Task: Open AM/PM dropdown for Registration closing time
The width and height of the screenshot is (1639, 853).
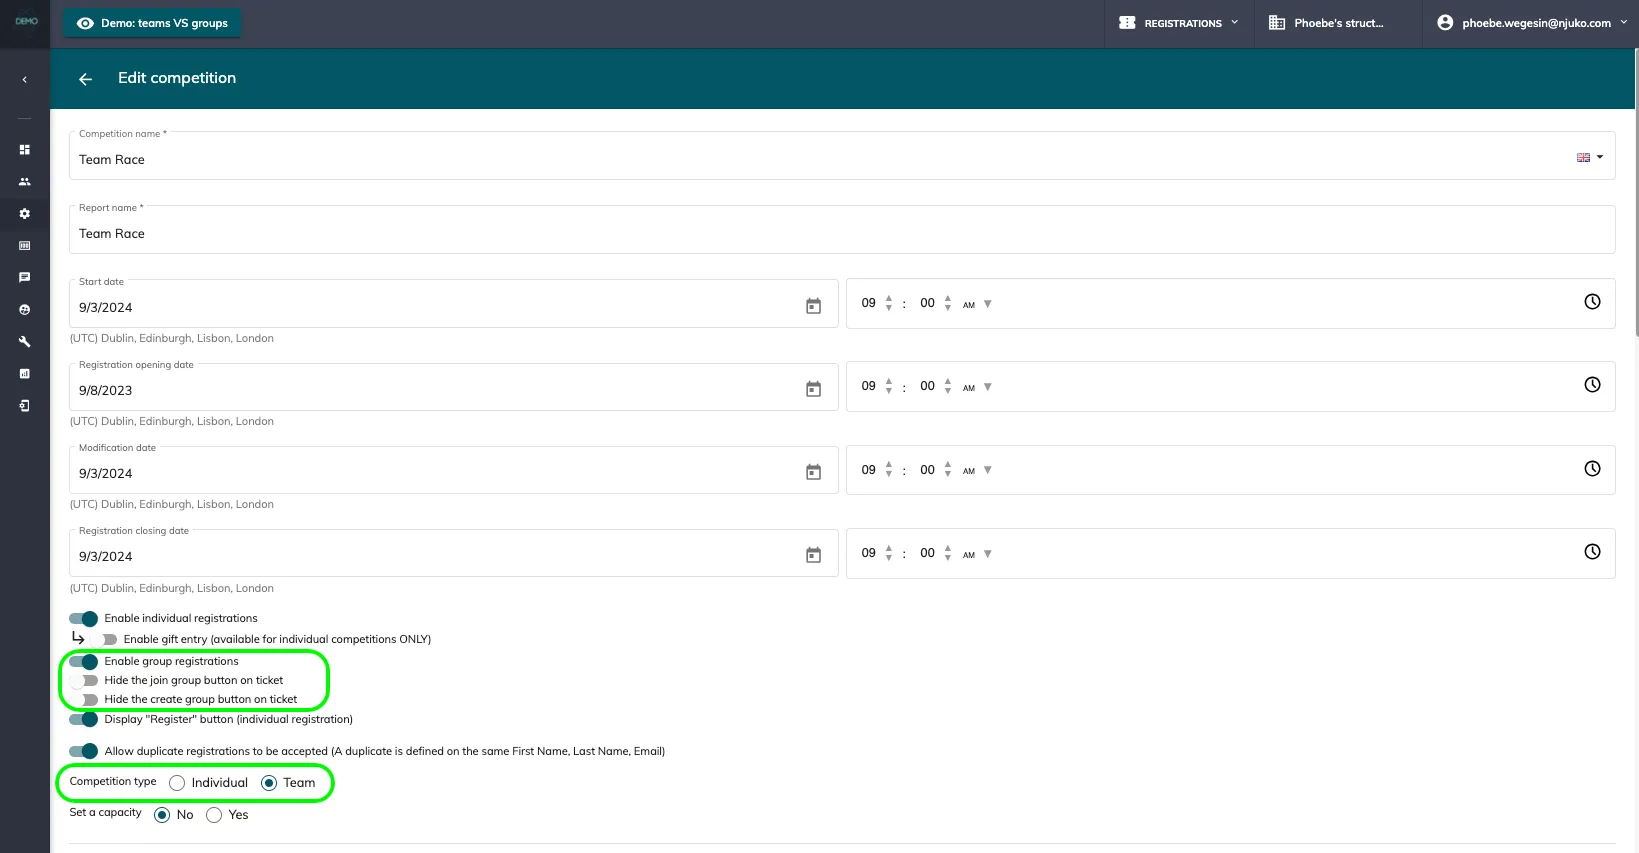Action: pyautogui.click(x=977, y=554)
